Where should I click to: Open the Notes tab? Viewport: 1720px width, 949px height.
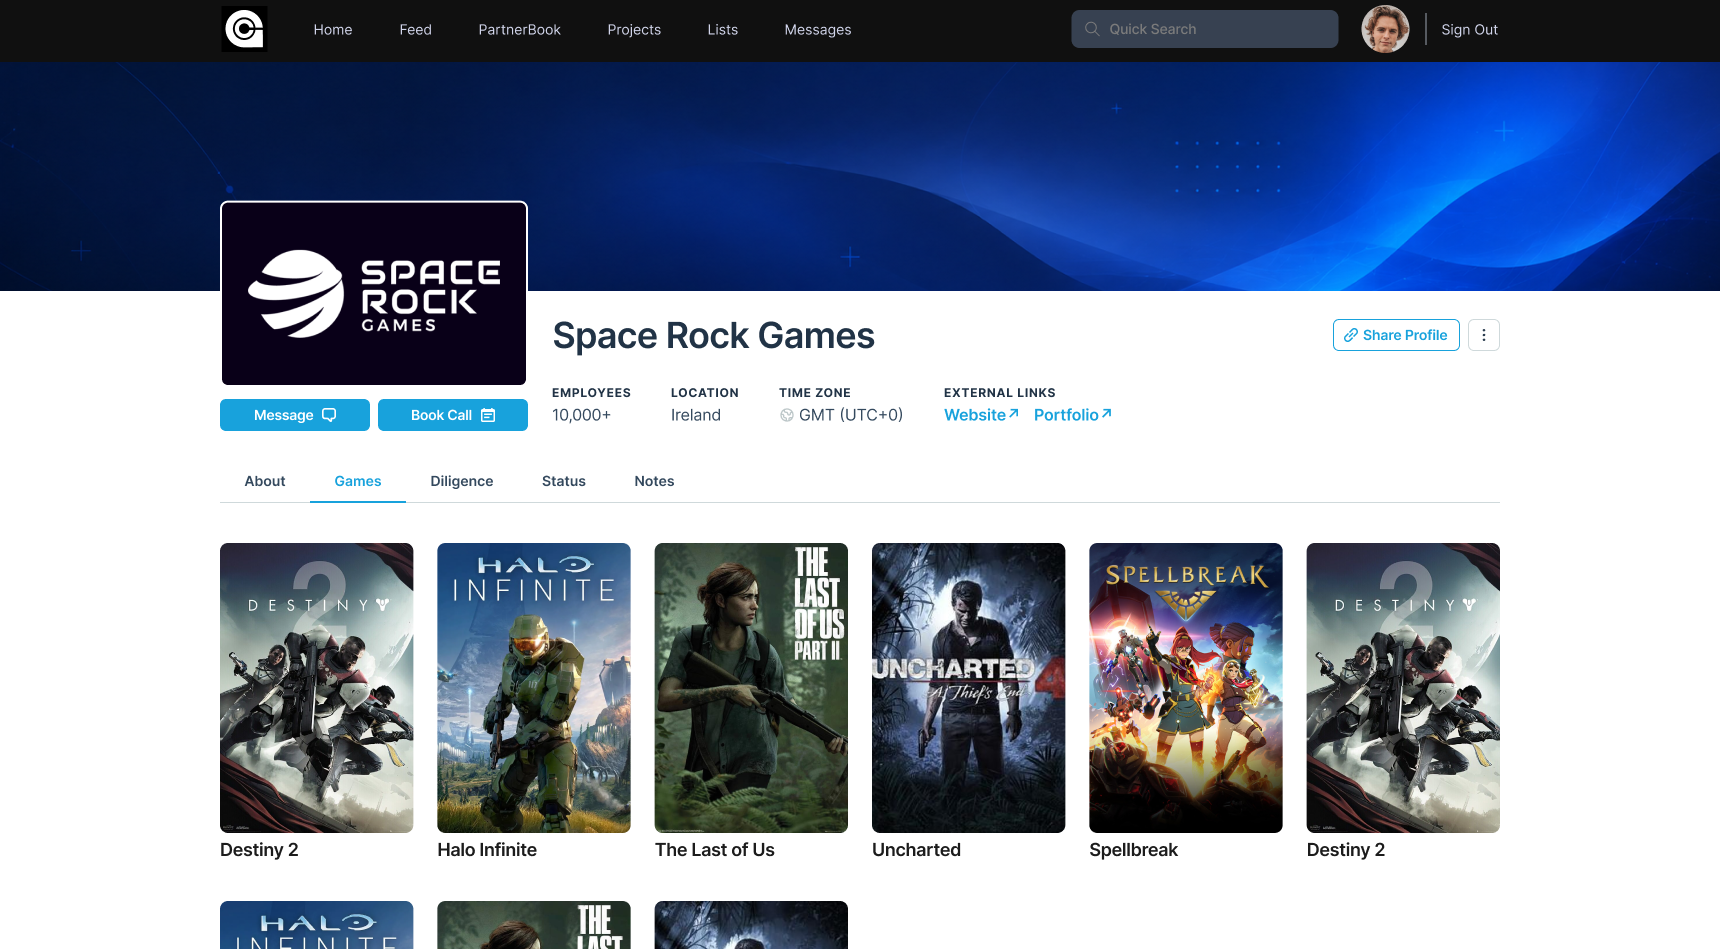(x=654, y=481)
